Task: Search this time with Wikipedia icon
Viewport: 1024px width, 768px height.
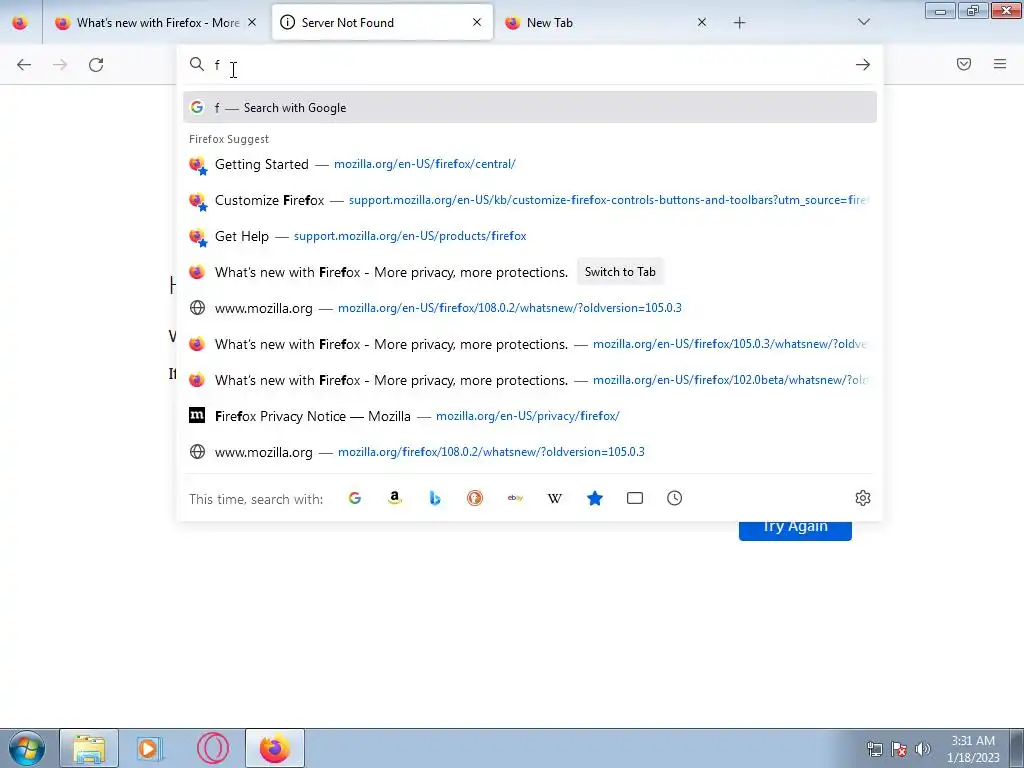Action: coord(554,498)
